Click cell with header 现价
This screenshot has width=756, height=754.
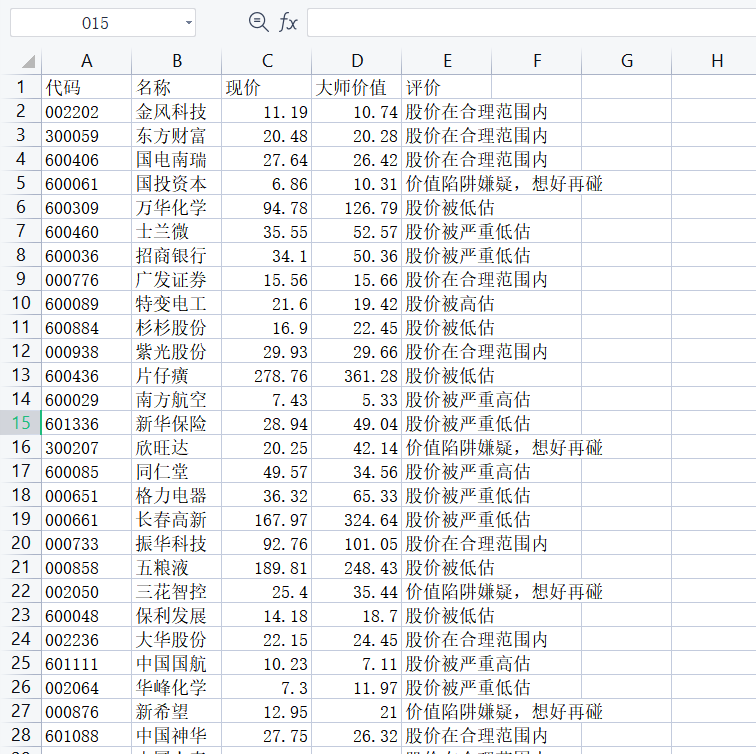pyautogui.click(x=267, y=87)
